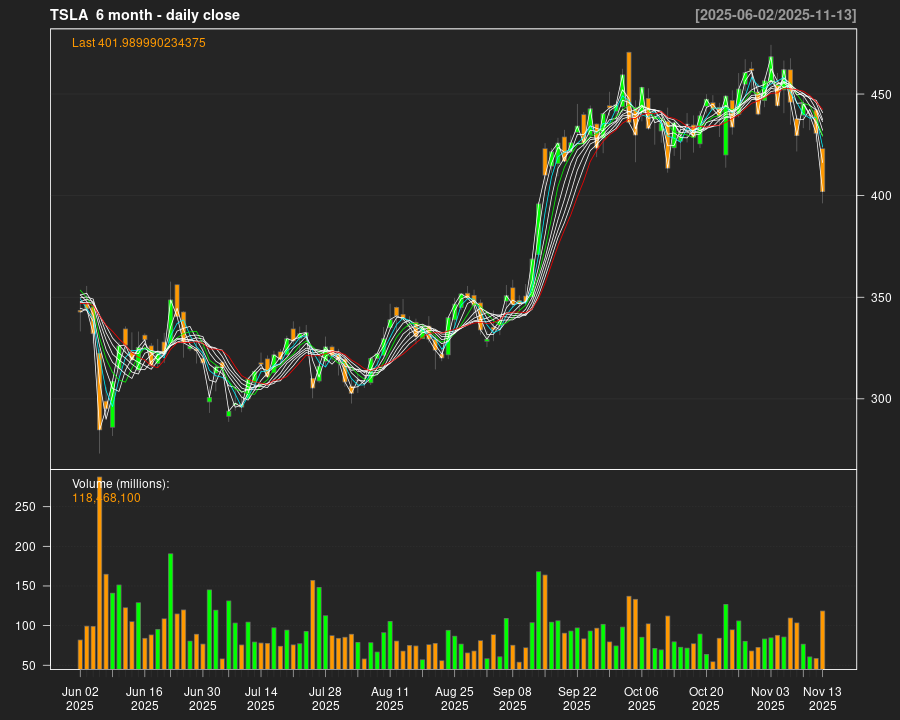Click the Volume (millions) label
The width and height of the screenshot is (900, 720).
coord(121,484)
